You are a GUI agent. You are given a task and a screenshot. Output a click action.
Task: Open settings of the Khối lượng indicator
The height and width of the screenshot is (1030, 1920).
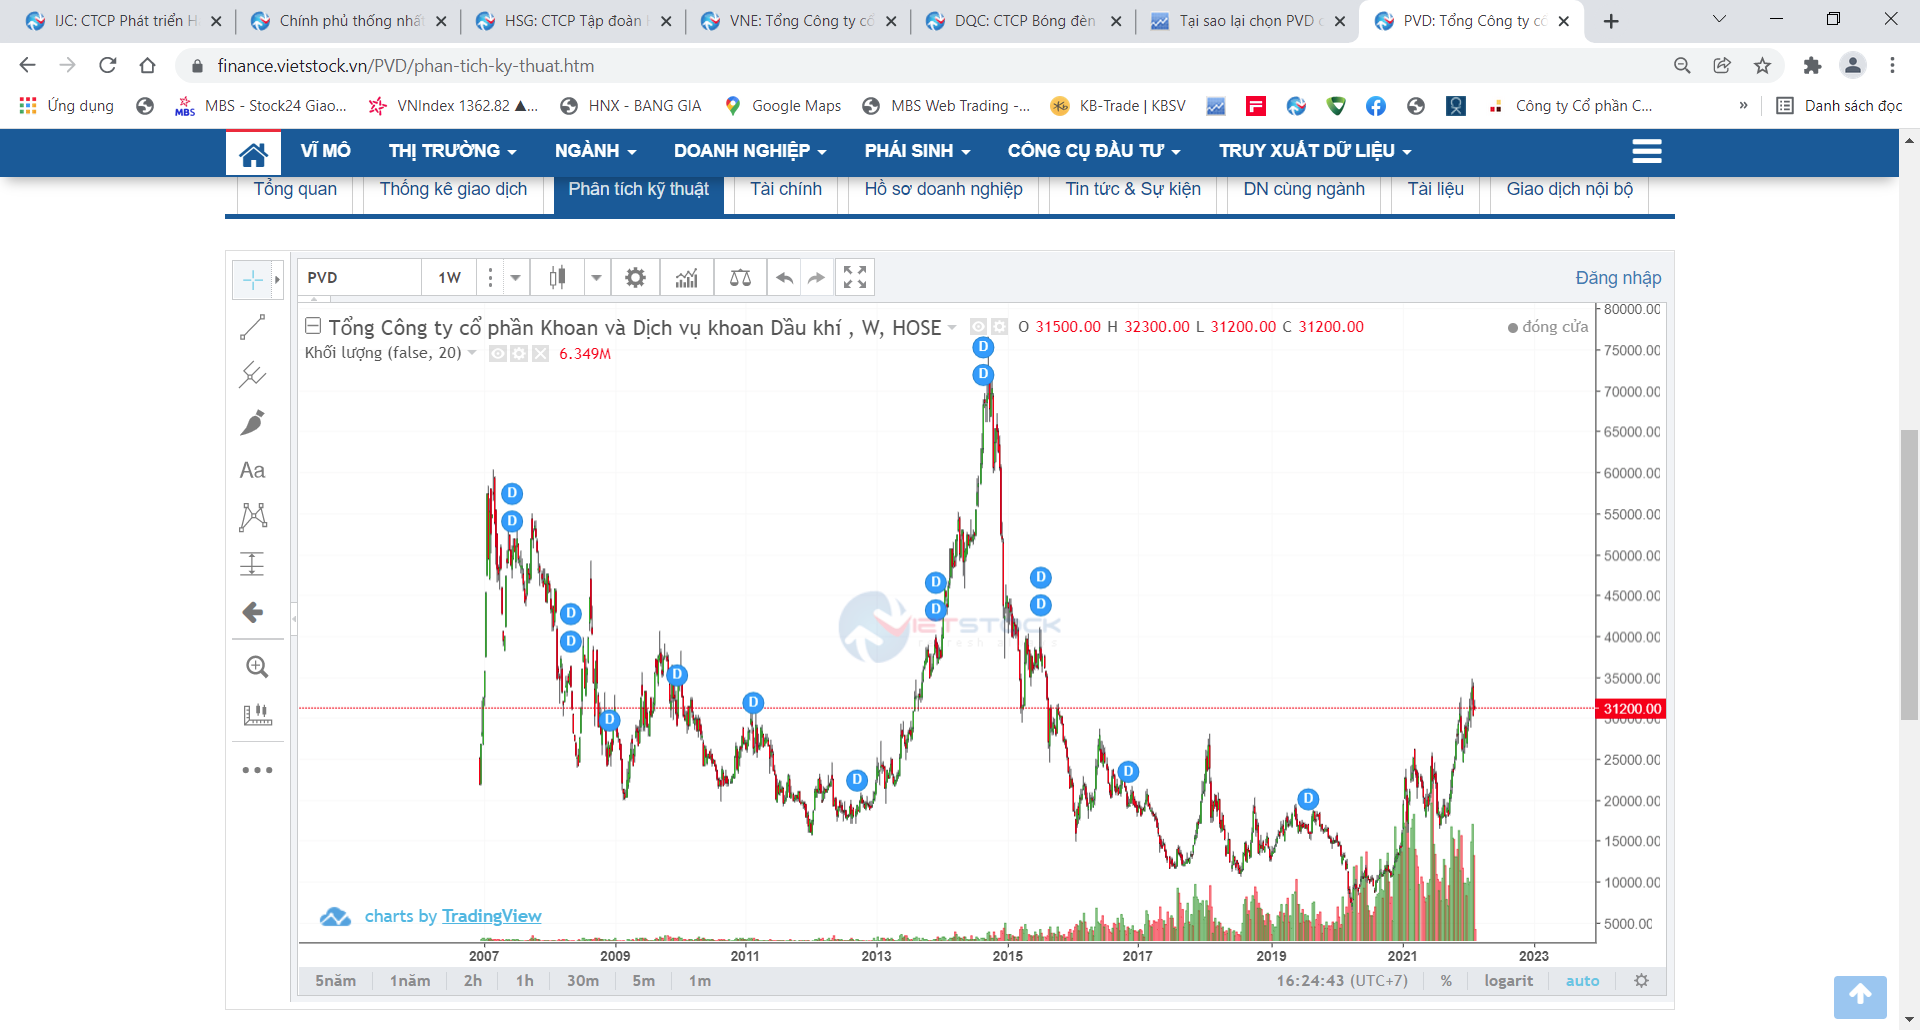[x=519, y=353]
